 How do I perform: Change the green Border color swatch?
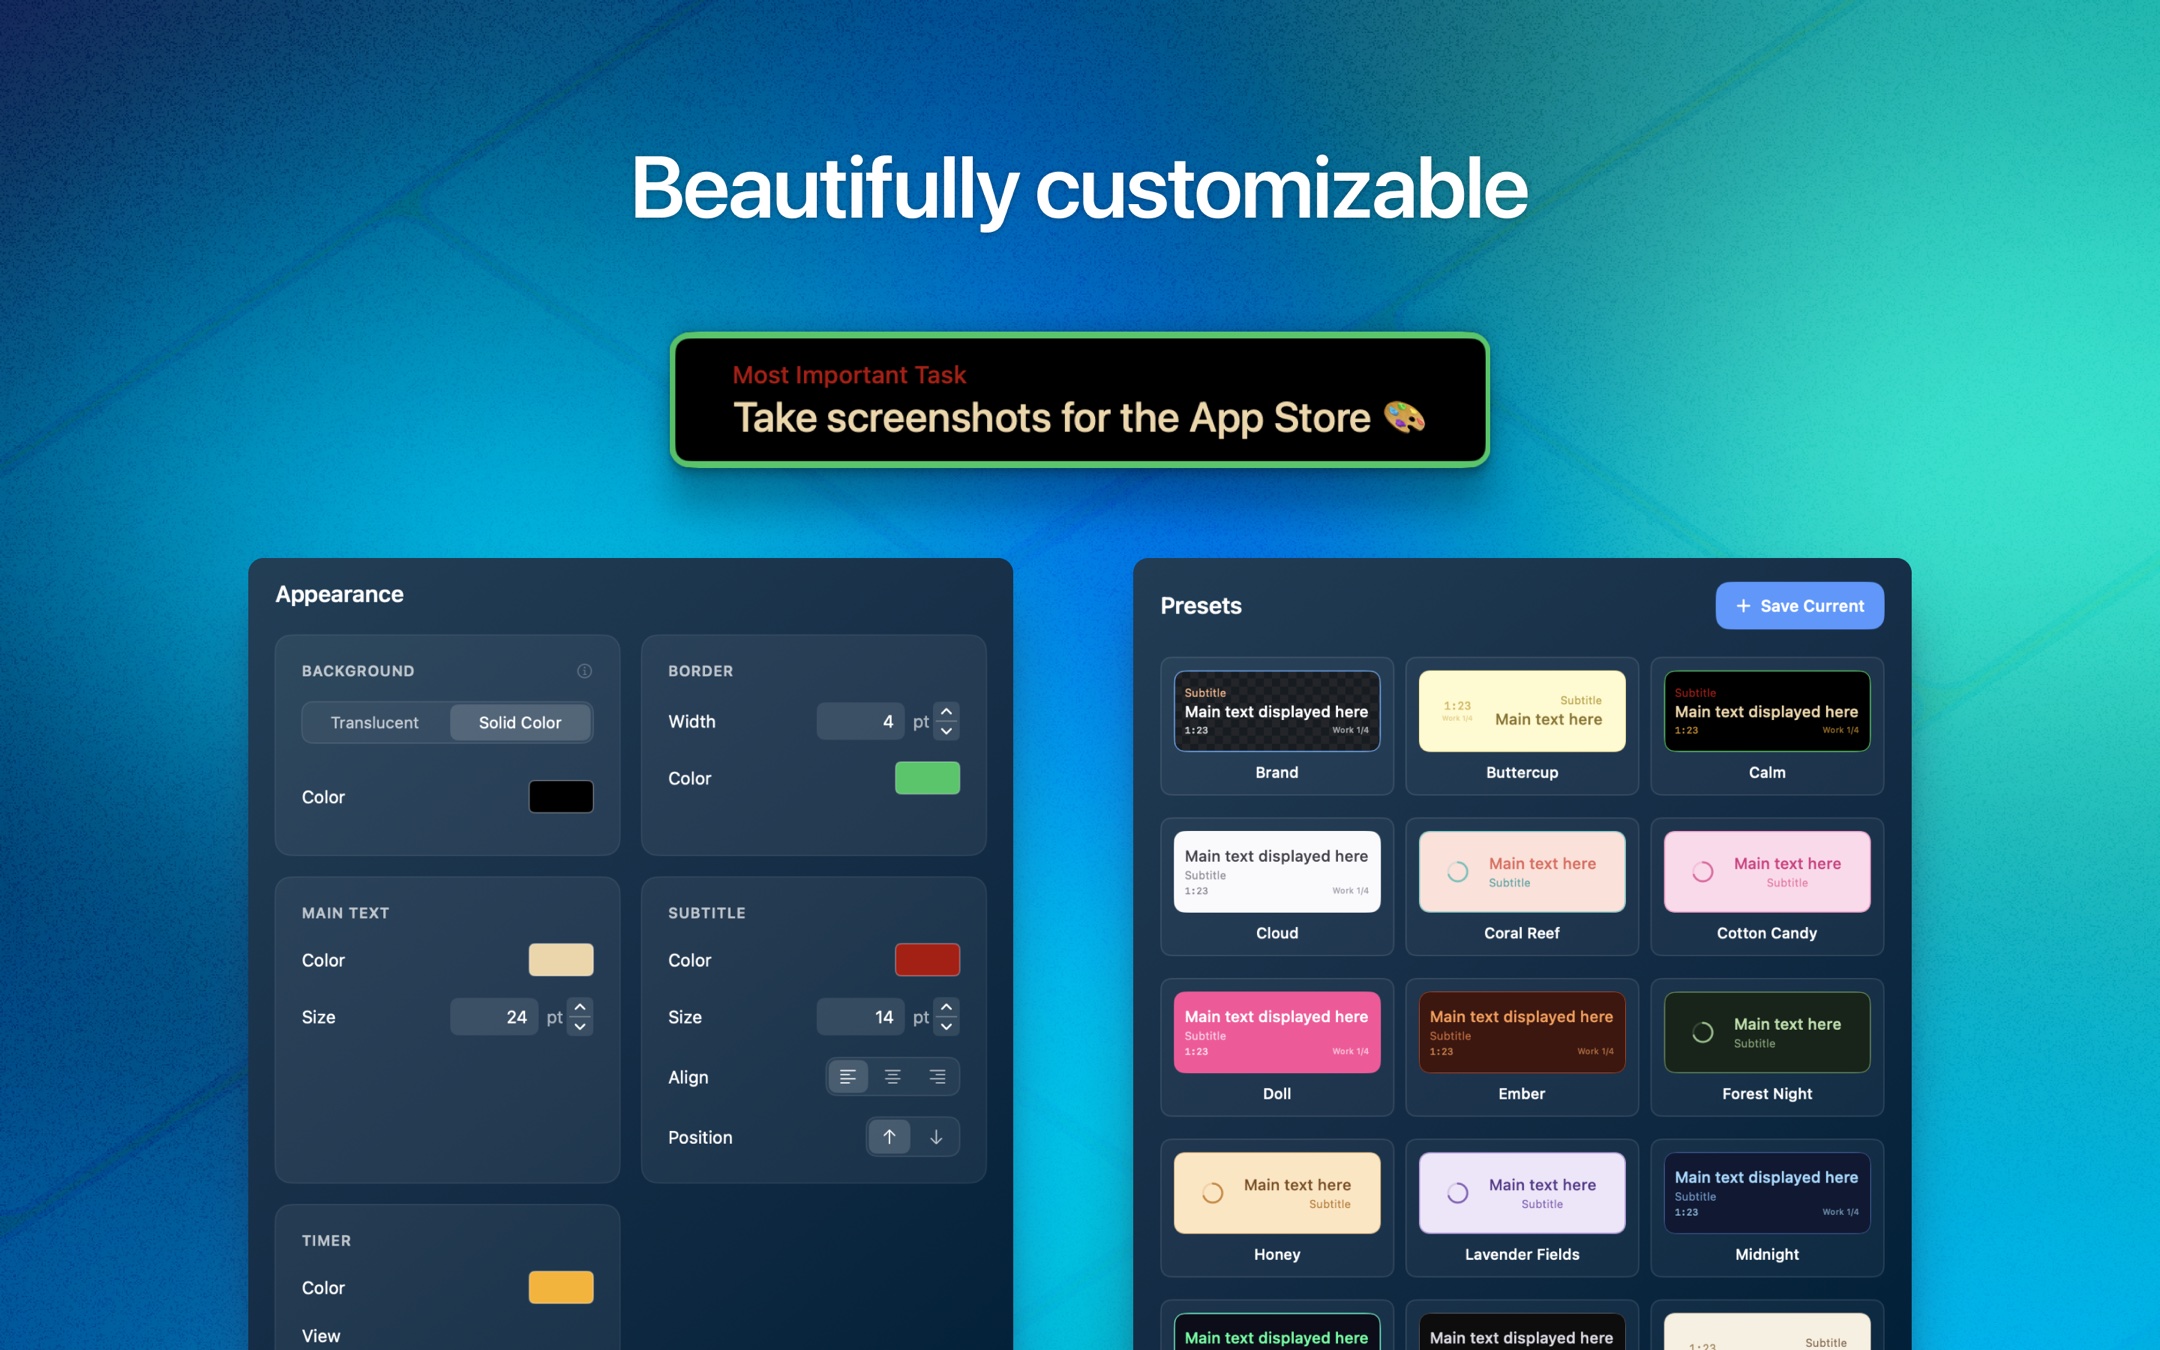coord(926,777)
